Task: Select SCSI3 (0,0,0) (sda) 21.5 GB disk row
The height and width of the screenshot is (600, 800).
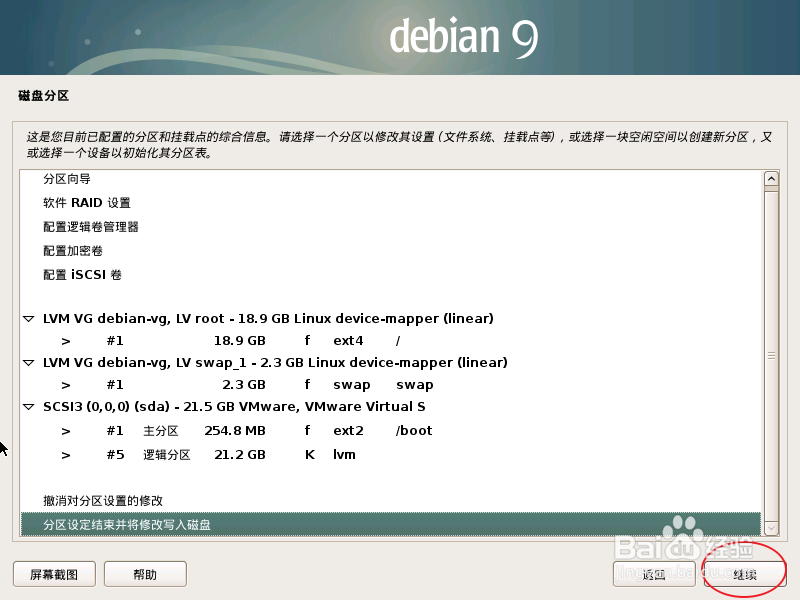Action: (390, 407)
